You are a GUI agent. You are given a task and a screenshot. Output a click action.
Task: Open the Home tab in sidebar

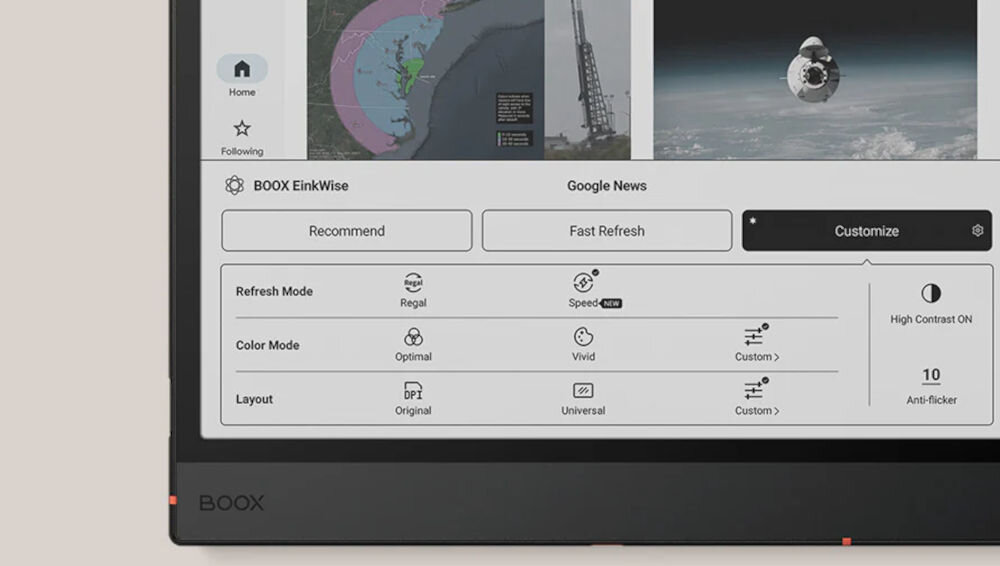point(242,75)
